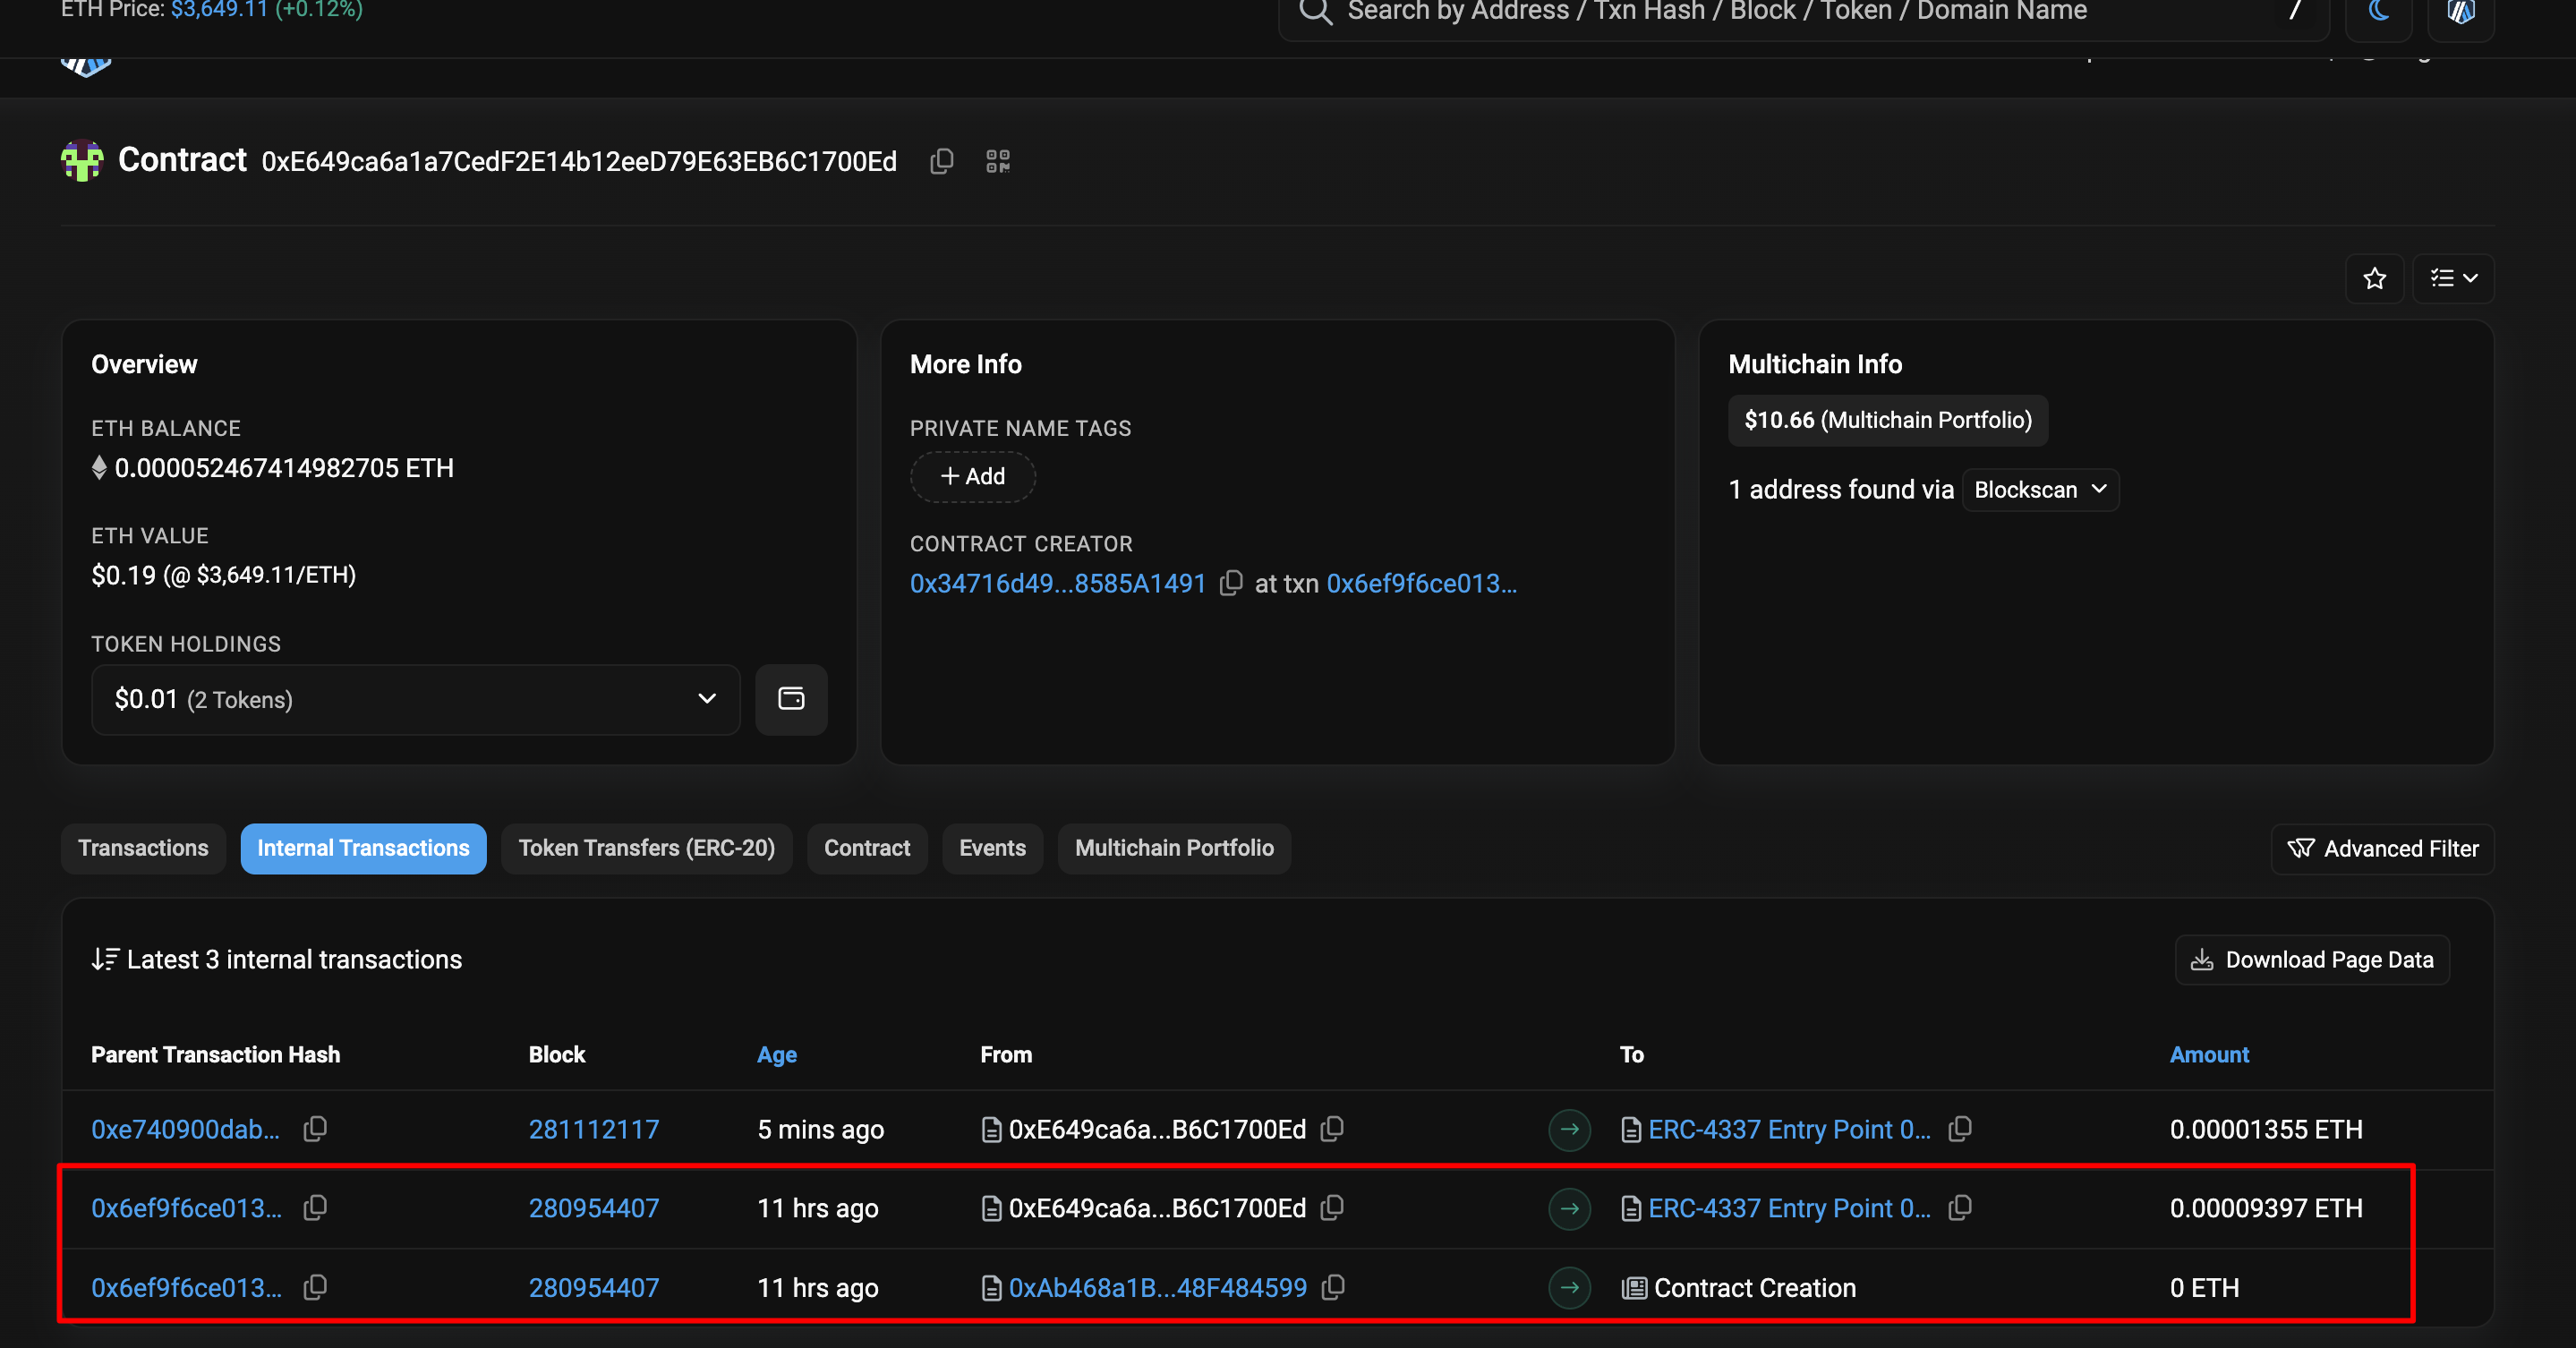
Task: Click contract file icon beside 0xAb468a1B
Action: [x=991, y=1288]
